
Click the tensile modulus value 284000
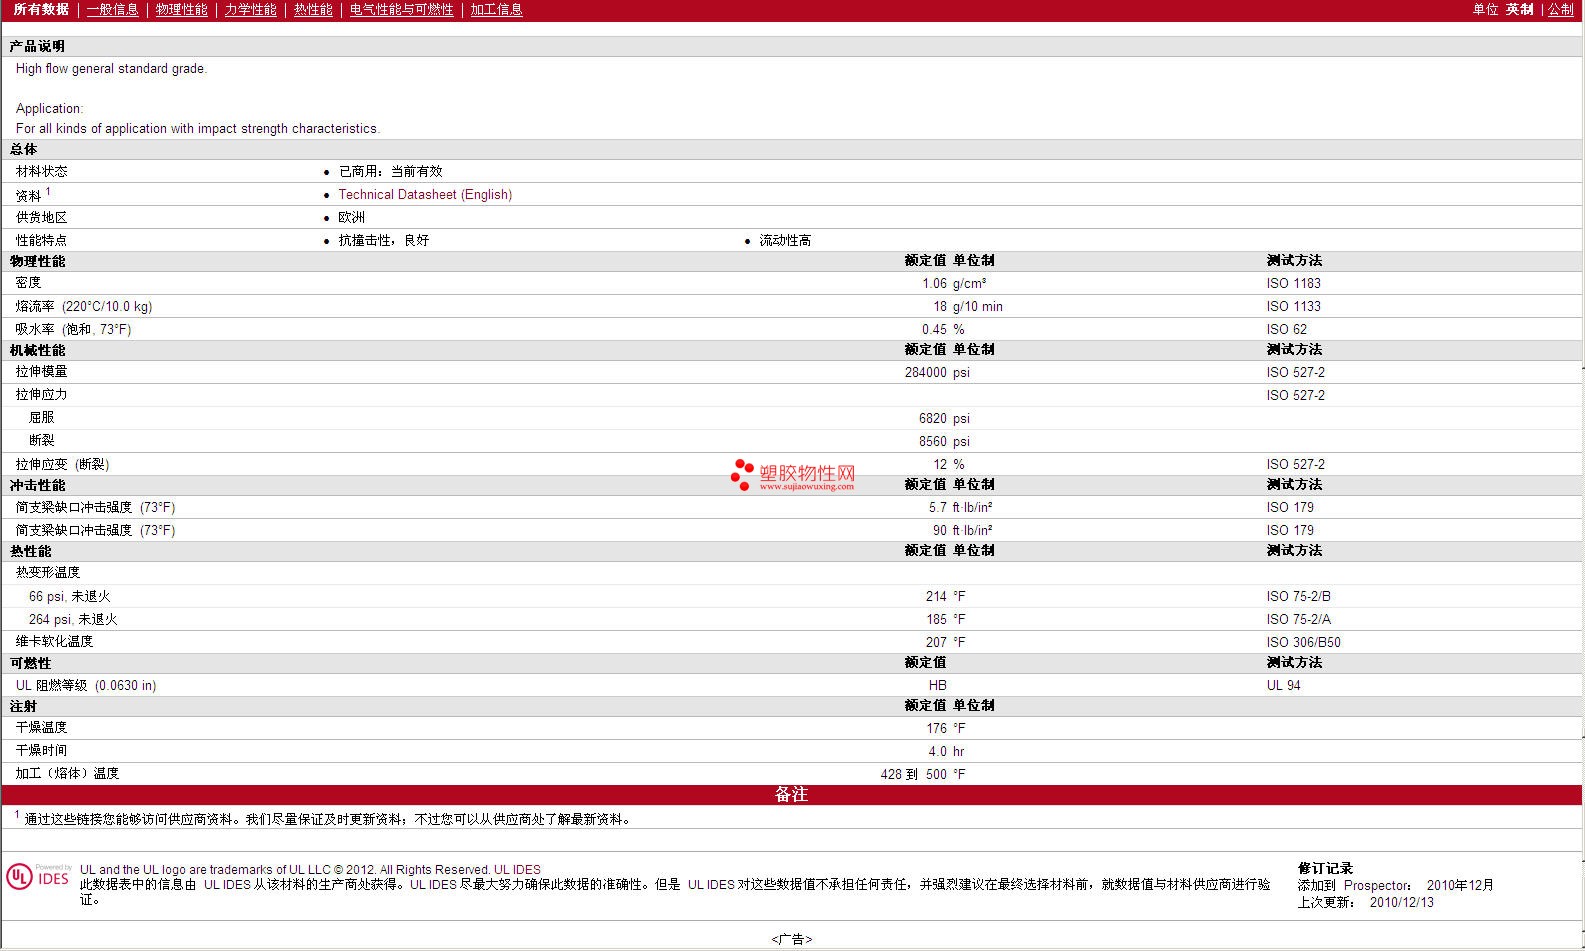coord(926,373)
